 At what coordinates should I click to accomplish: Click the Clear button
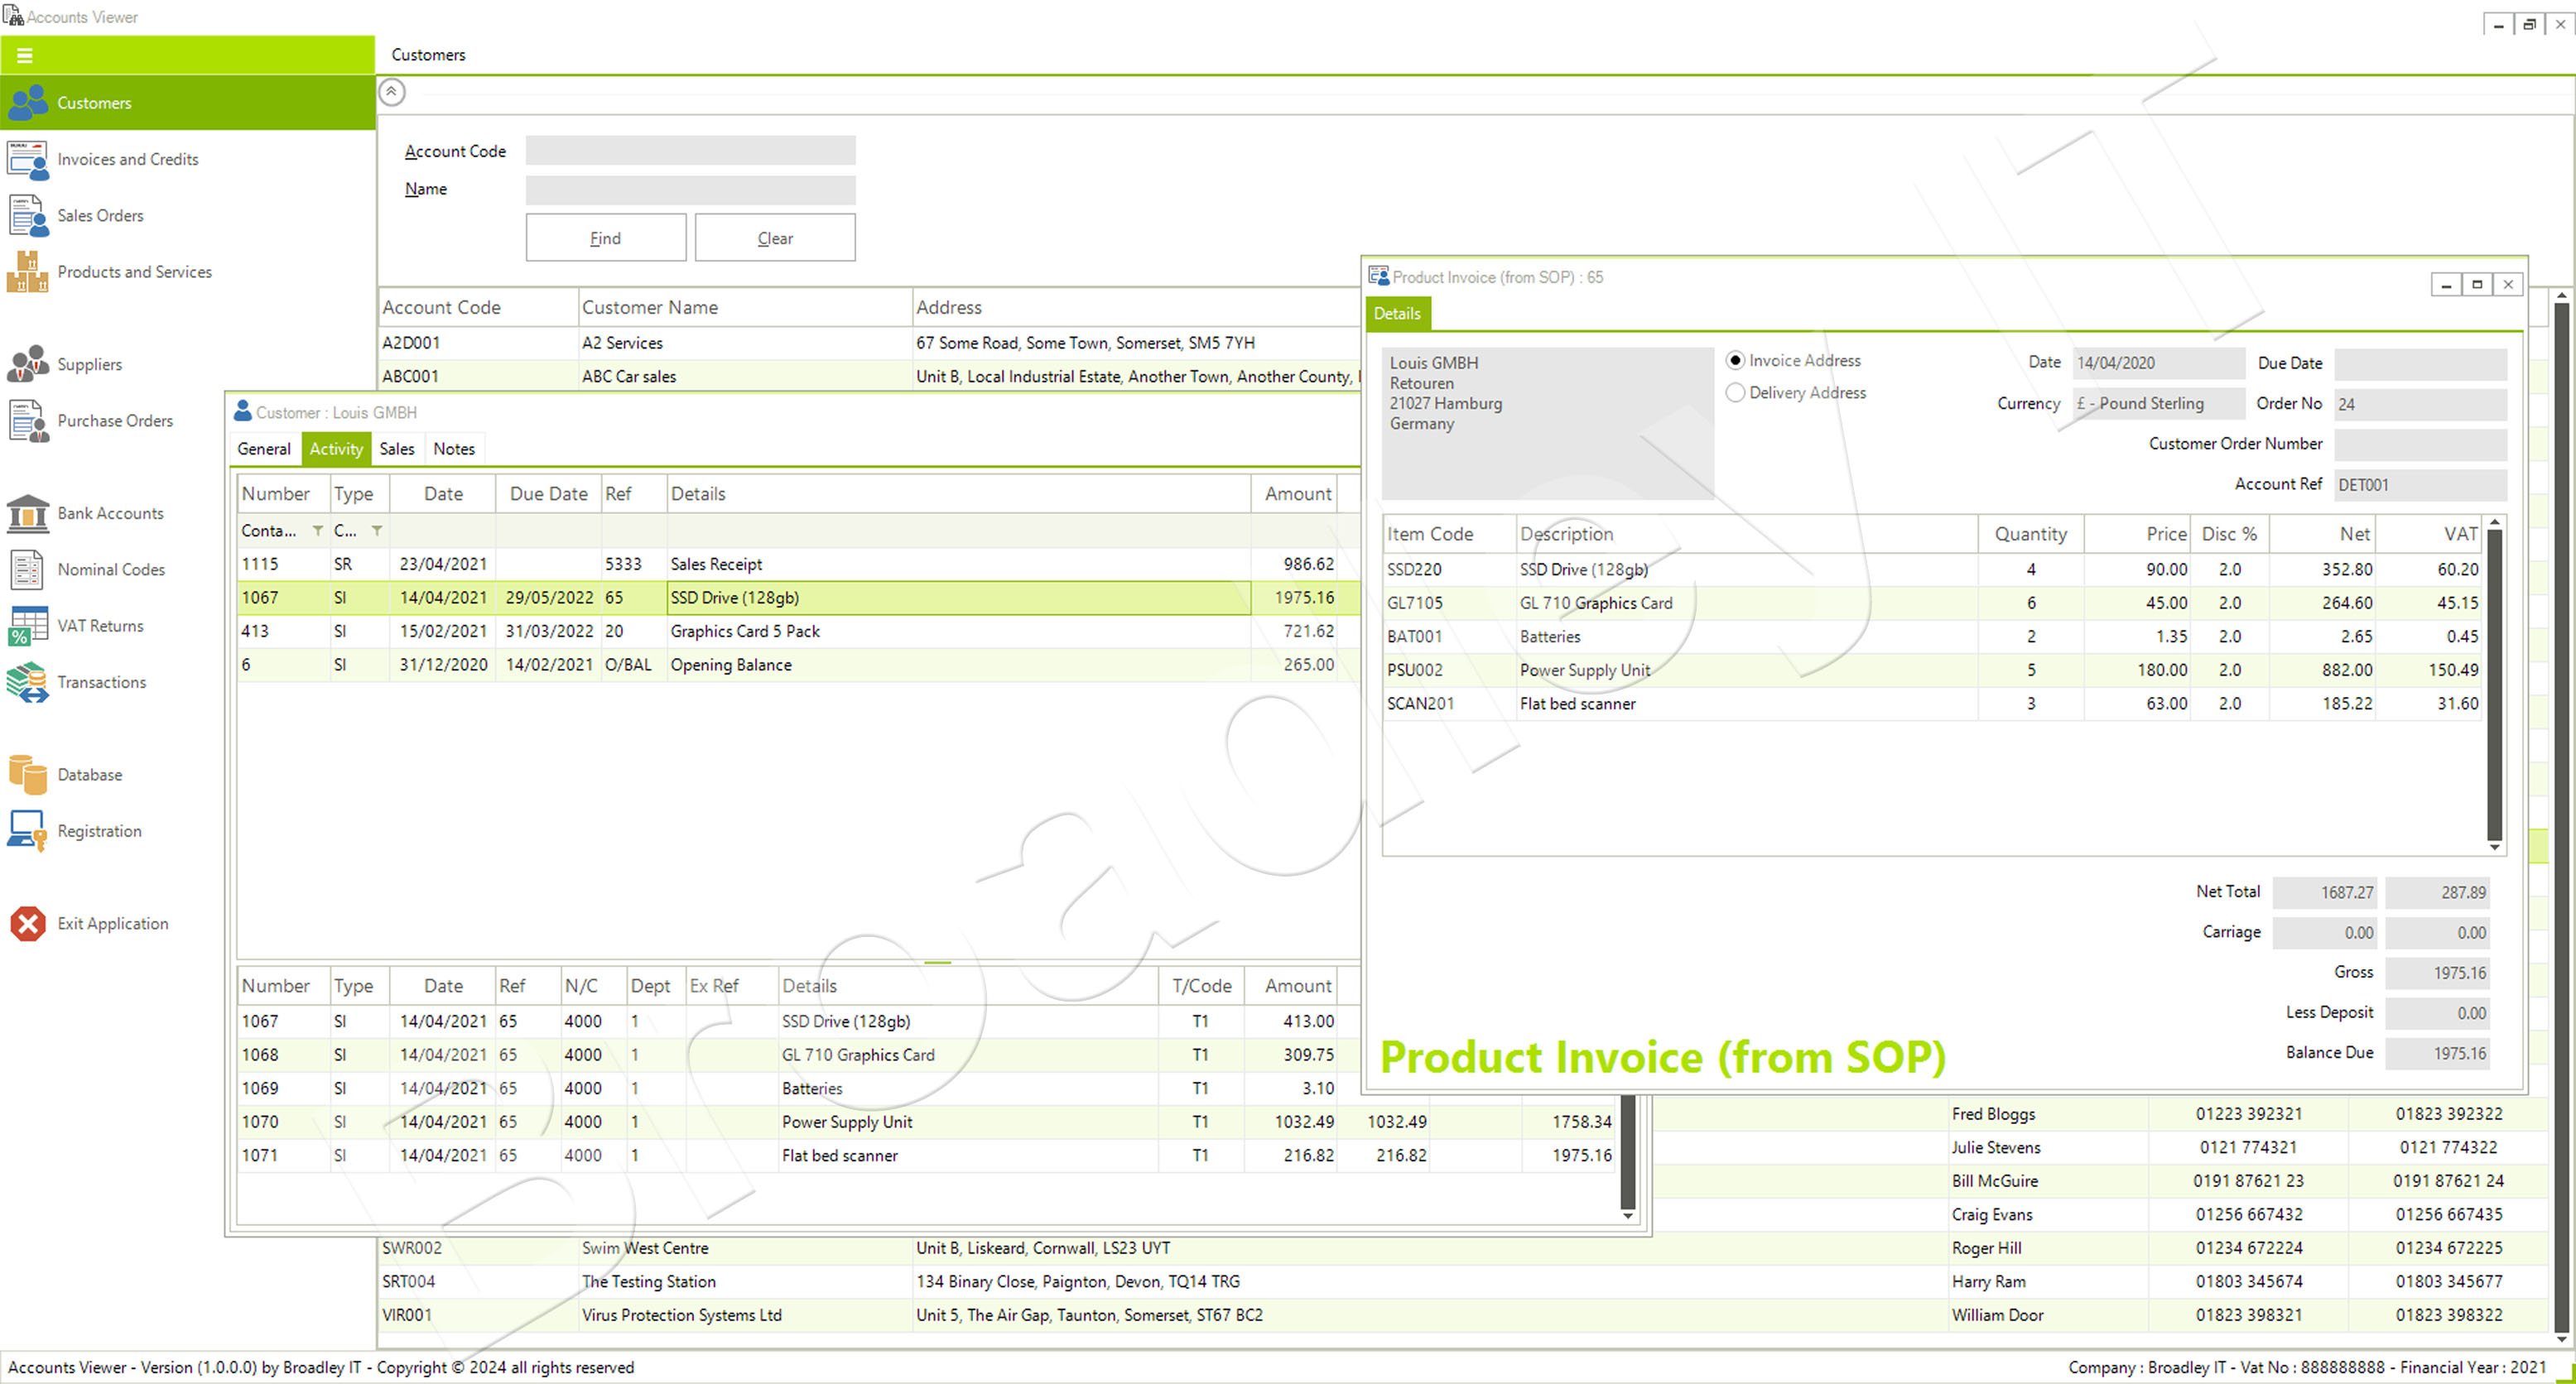778,237
